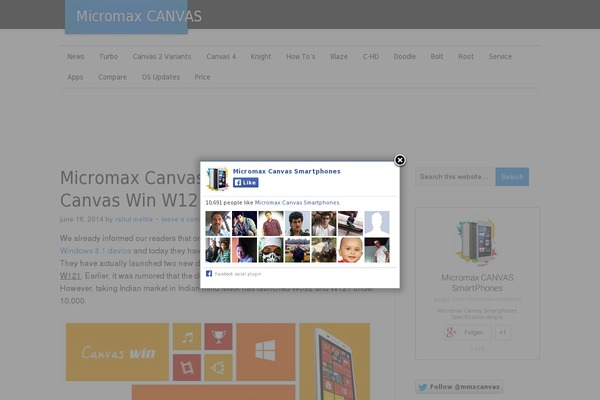Focus the Search this website field
Screen dimensions: 600x400
[455, 177]
